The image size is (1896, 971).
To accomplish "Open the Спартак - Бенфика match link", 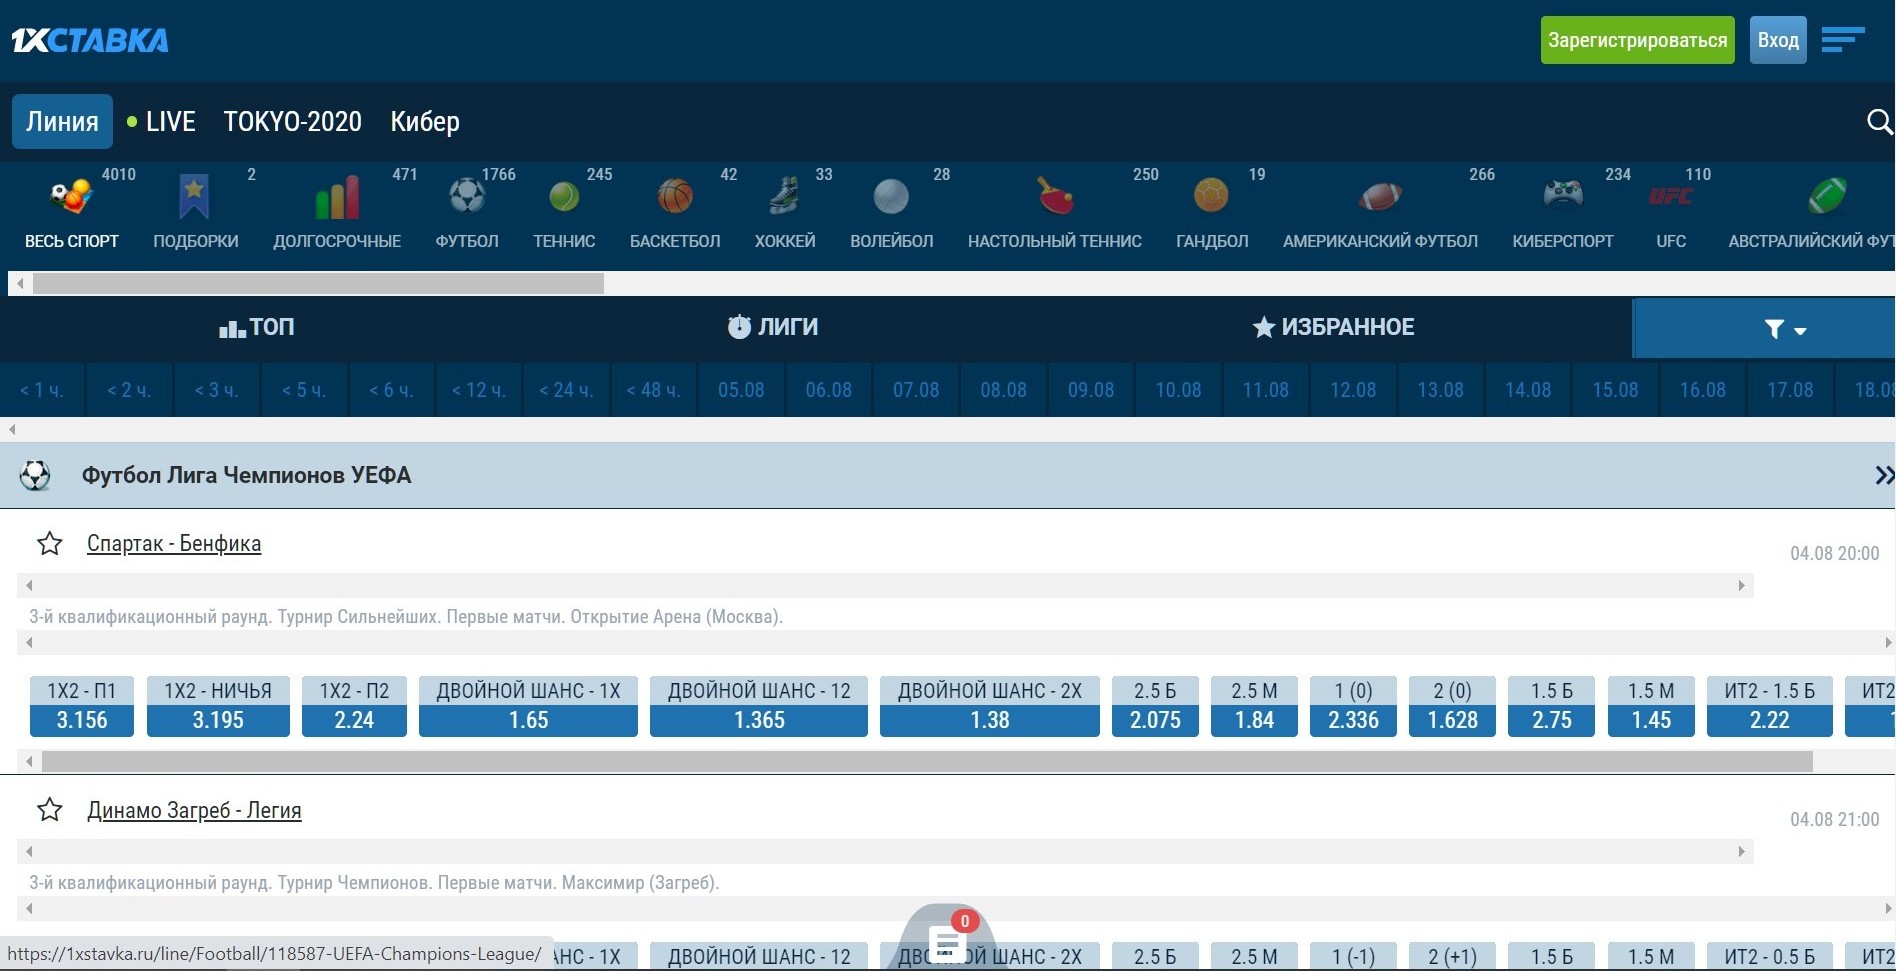I will pos(174,544).
